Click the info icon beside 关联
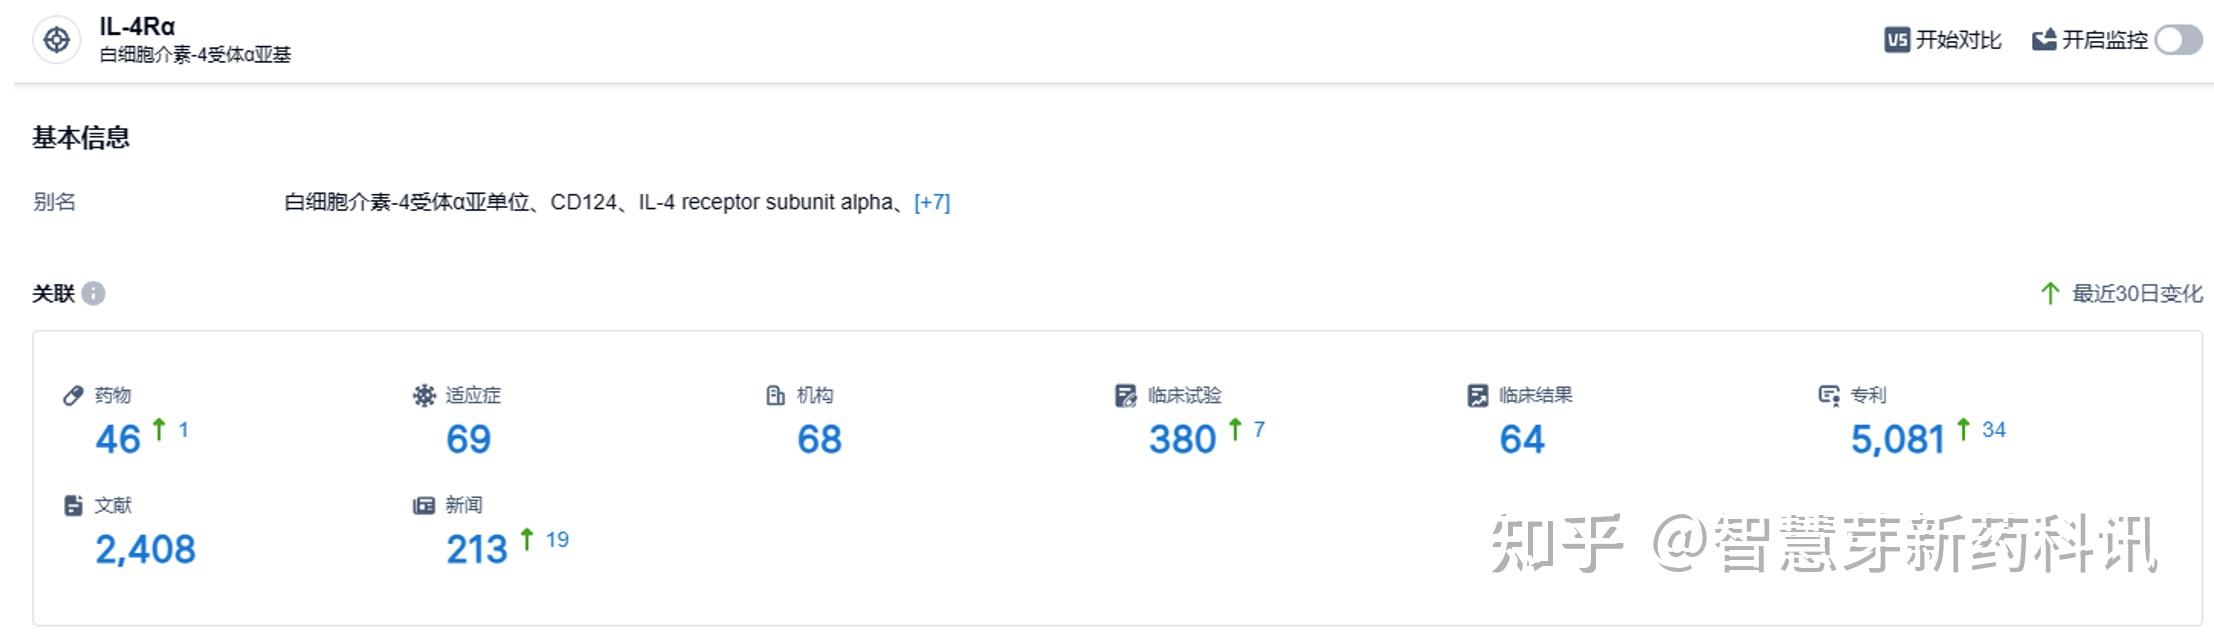 (94, 293)
